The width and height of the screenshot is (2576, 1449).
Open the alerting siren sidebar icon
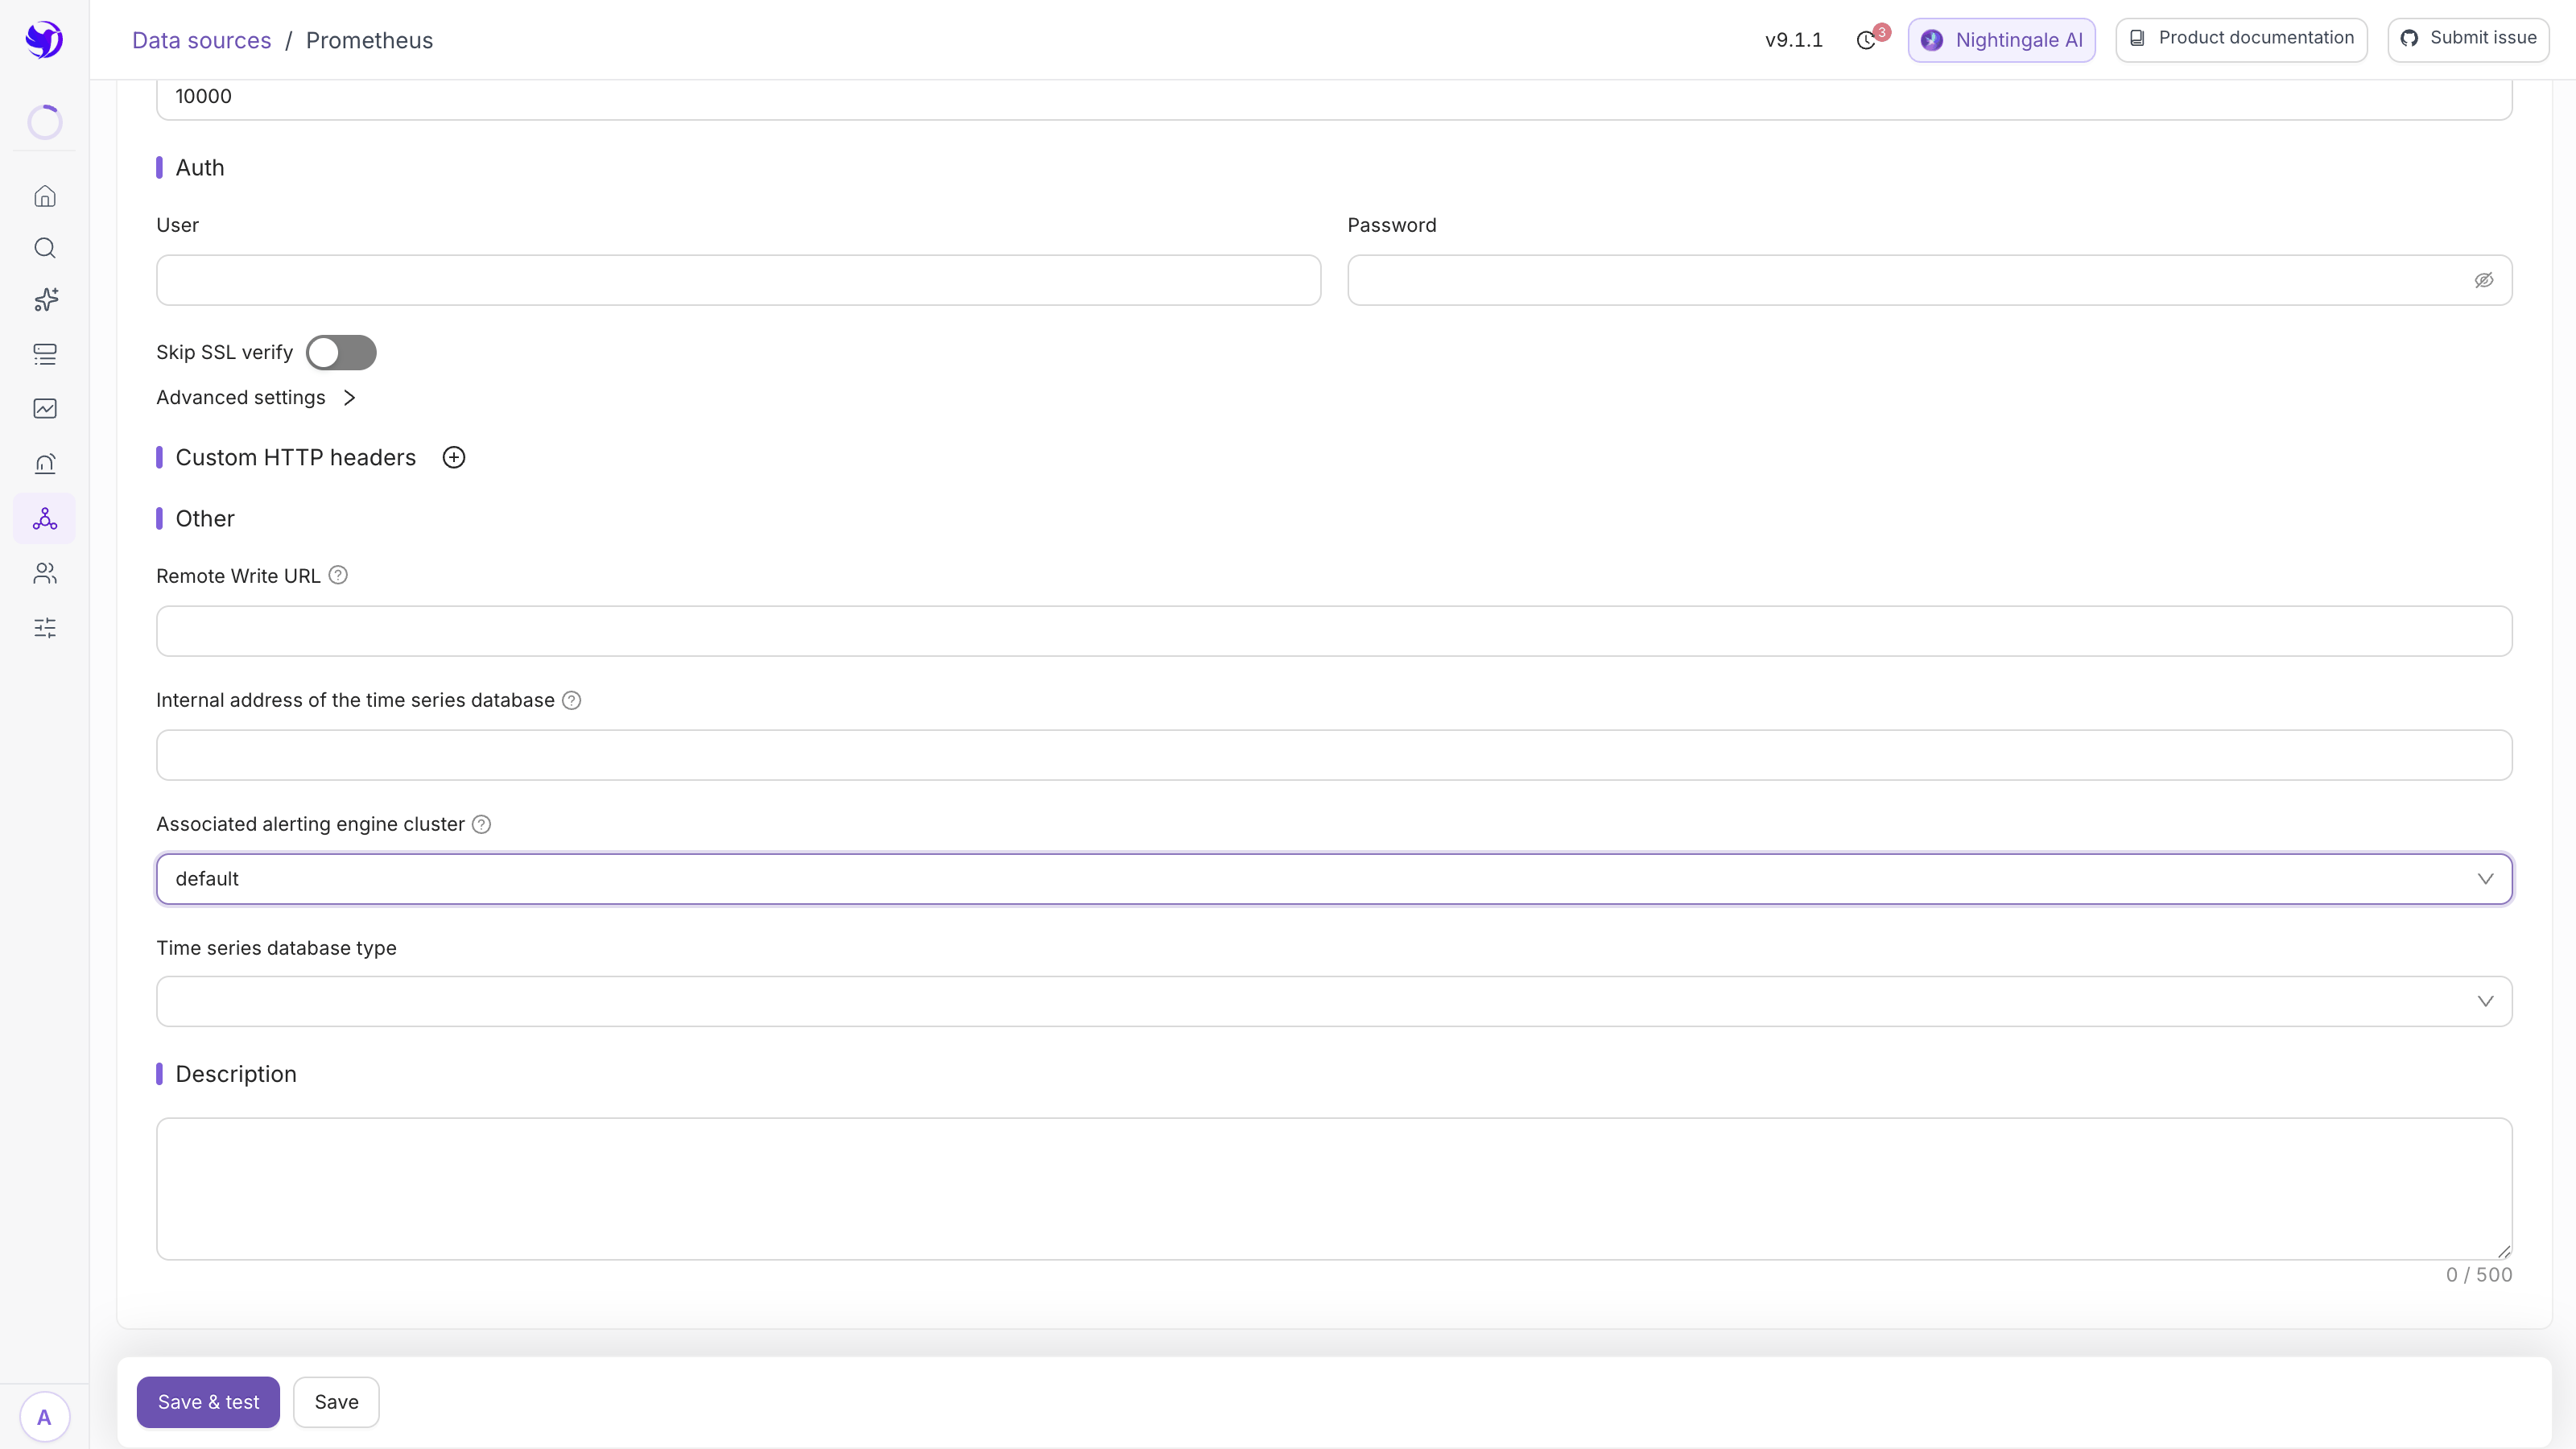(x=45, y=463)
